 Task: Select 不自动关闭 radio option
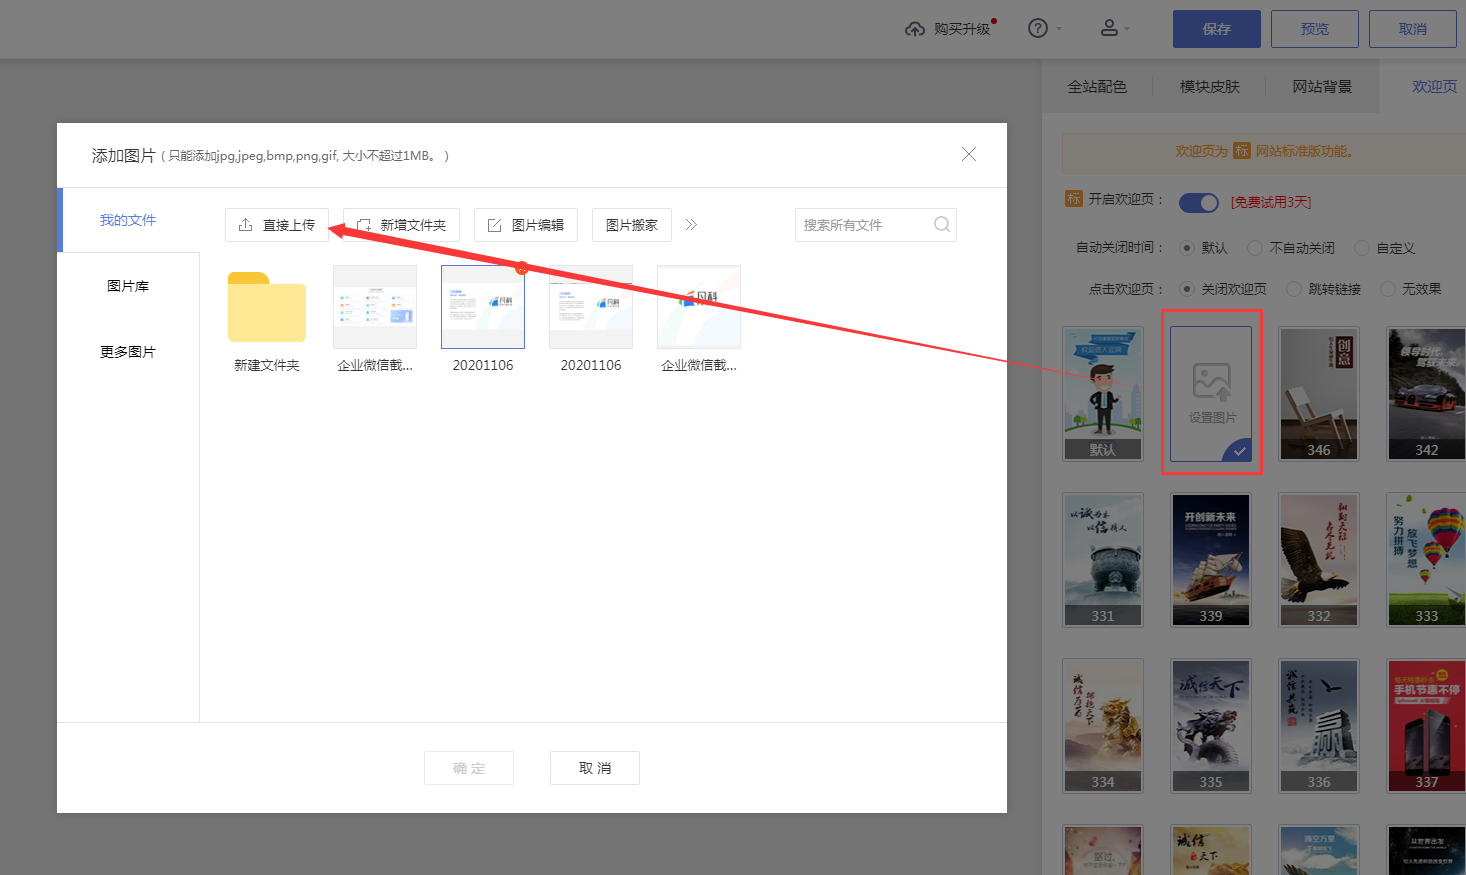[x=1255, y=248]
